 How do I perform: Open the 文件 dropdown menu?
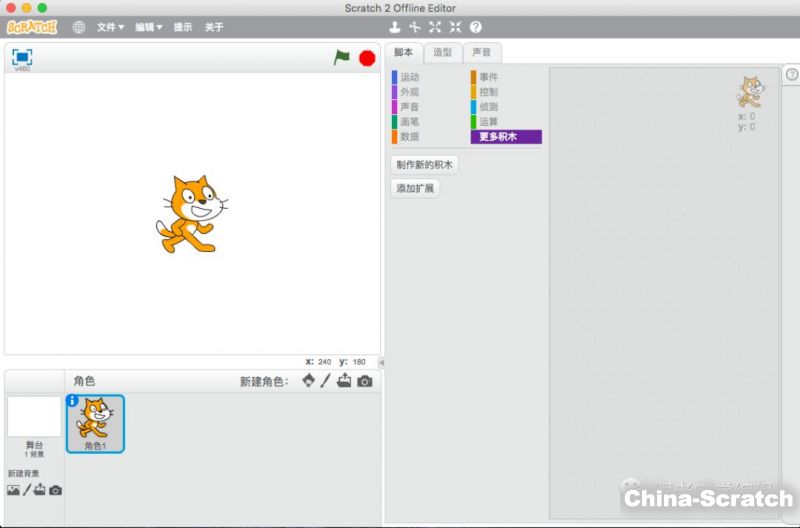click(110, 27)
